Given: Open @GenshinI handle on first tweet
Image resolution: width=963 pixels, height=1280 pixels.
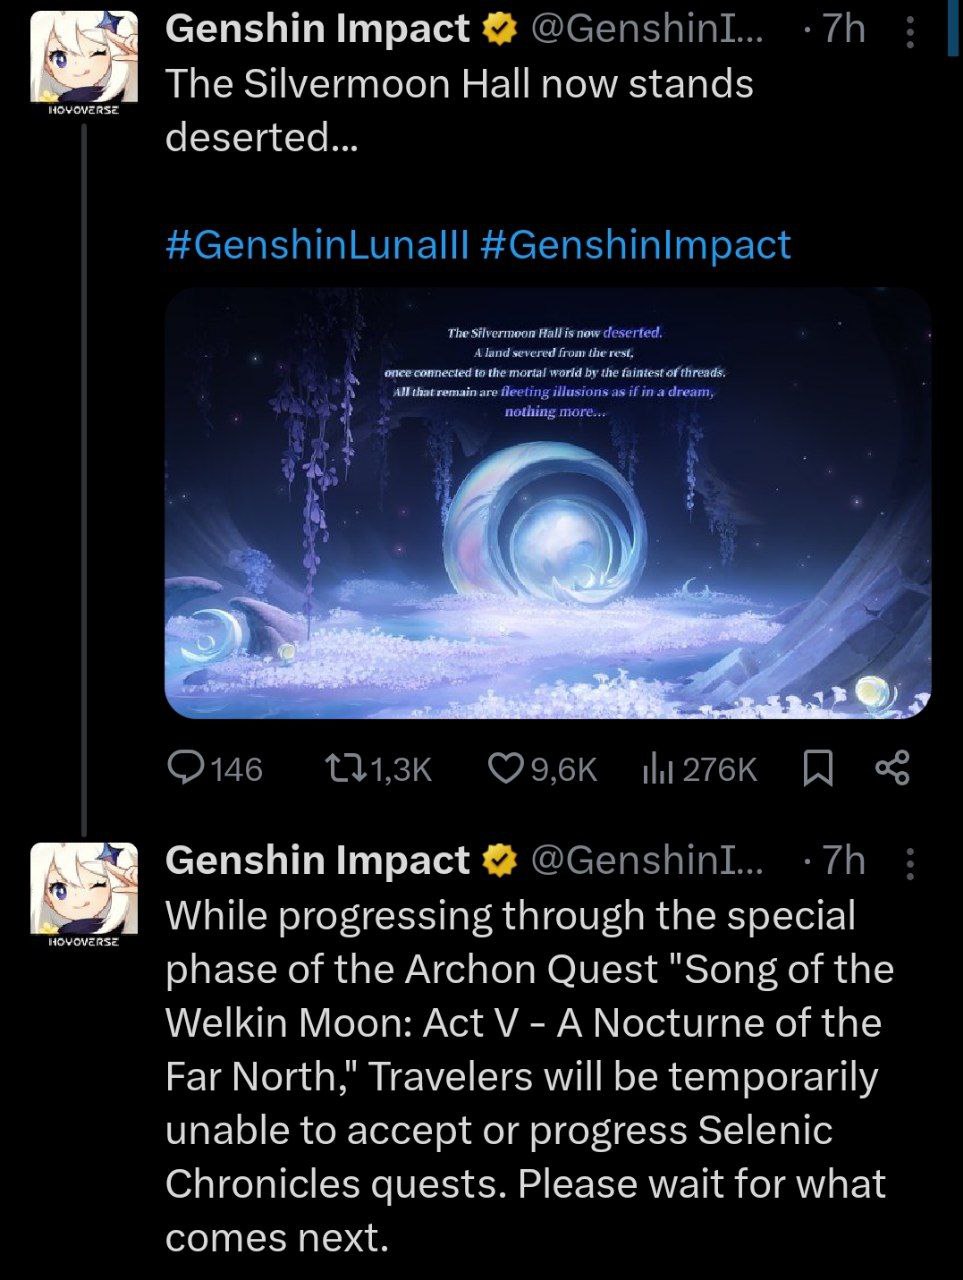Looking at the screenshot, I should [x=646, y=29].
